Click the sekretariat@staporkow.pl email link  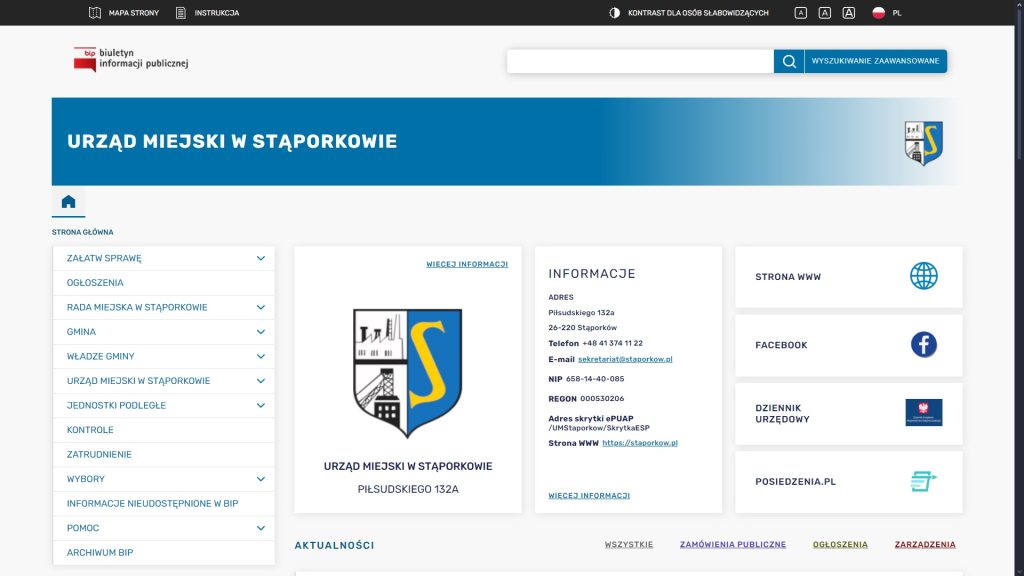(625, 359)
